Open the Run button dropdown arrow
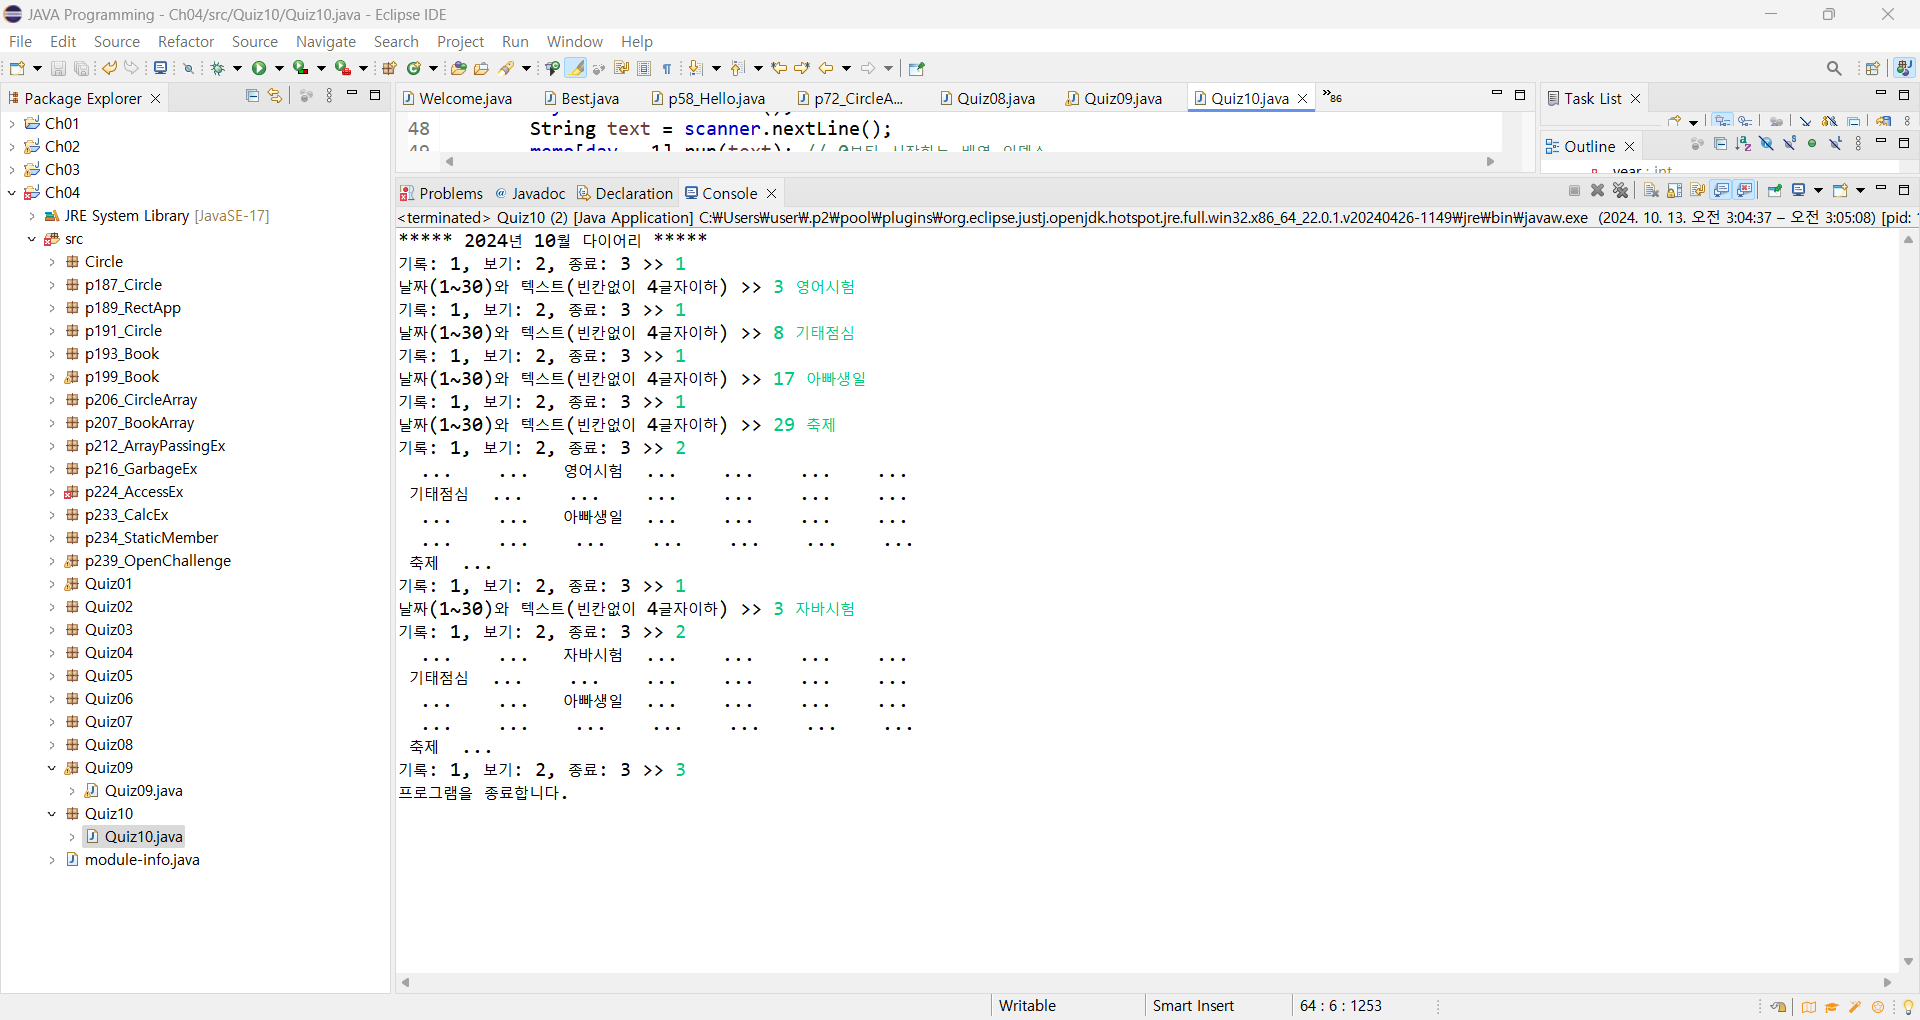The image size is (1920, 1020). (x=279, y=68)
